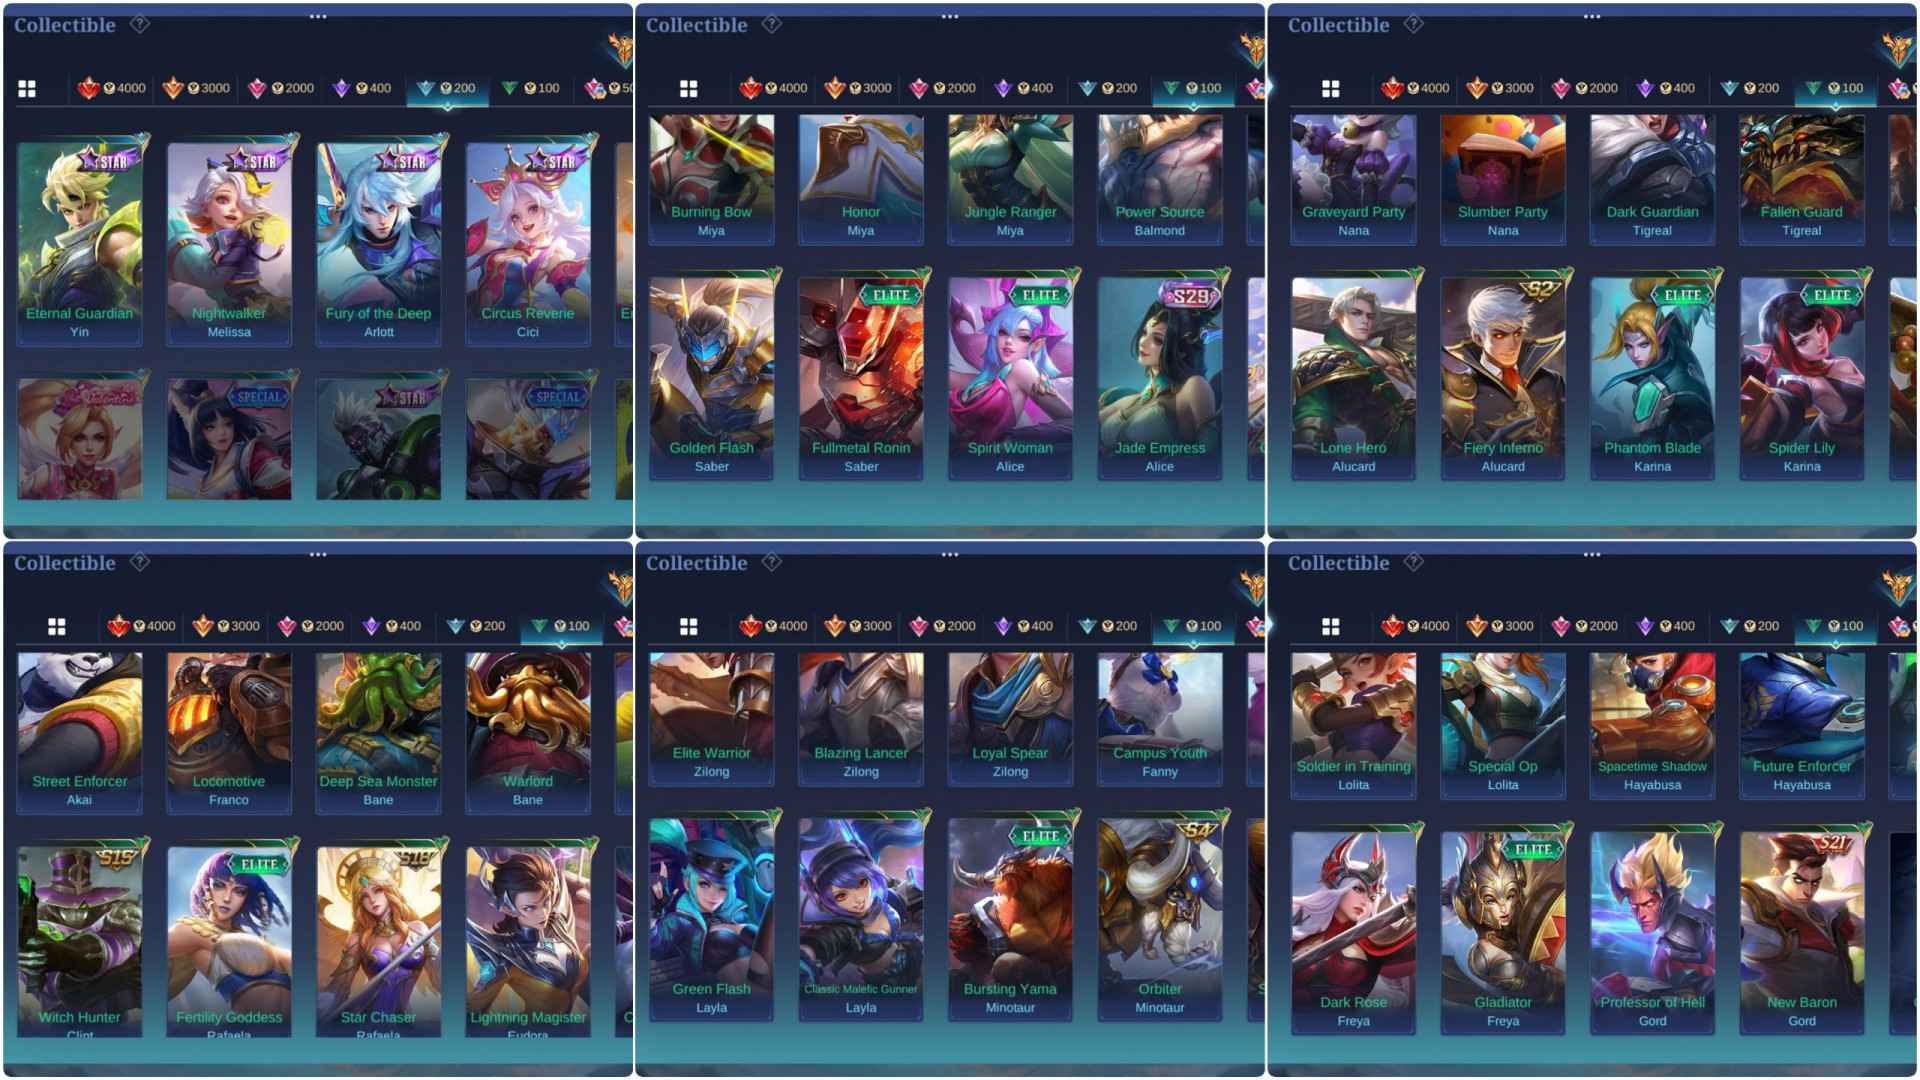Screen dimensions: 1920x1080
Task: Select the Deep Sea Monster Bane skin
Action: click(378, 732)
